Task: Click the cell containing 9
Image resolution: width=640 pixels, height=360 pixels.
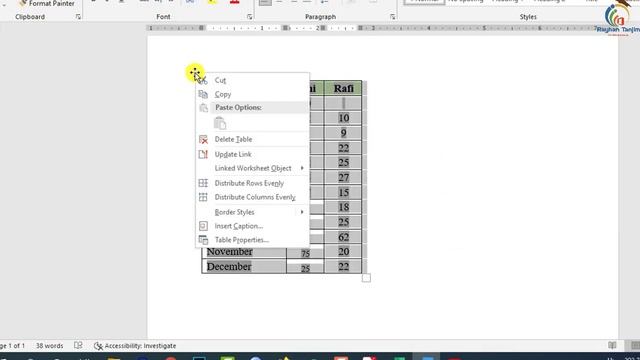Action: pos(343,133)
